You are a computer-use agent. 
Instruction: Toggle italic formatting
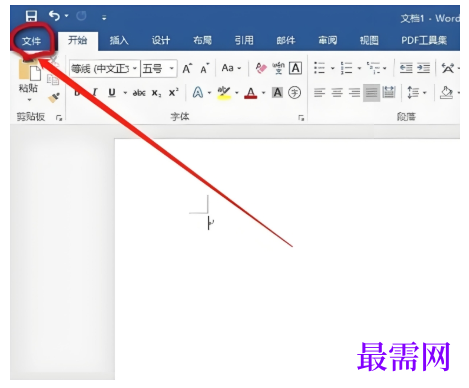[x=95, y=92]
